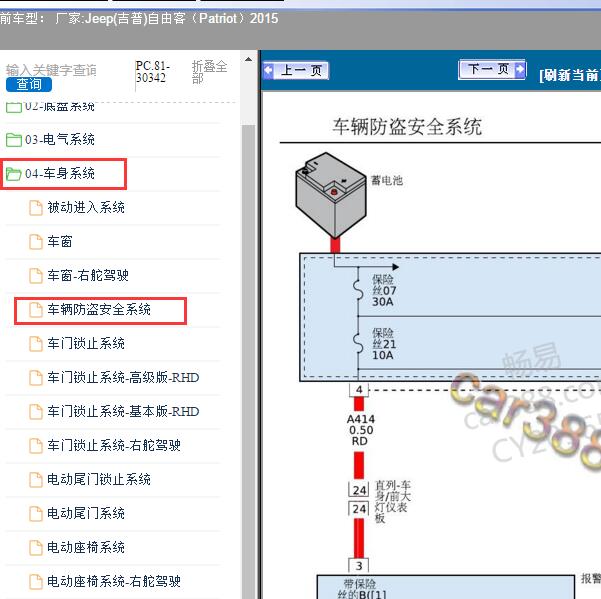Click the 03-电气系统 folder icon
The image size is (601, 599).
14,140
